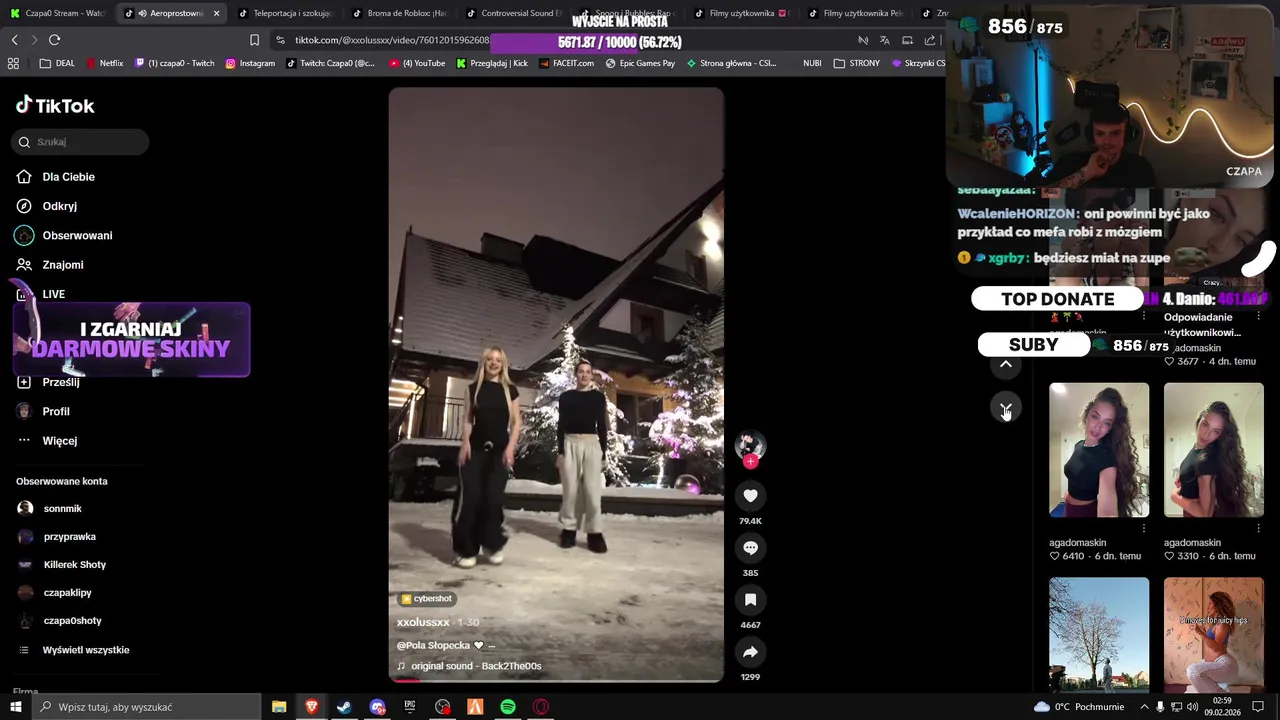Switch to Czapa0 Stream tab
Screen dimensions: 1280x720
58,14
